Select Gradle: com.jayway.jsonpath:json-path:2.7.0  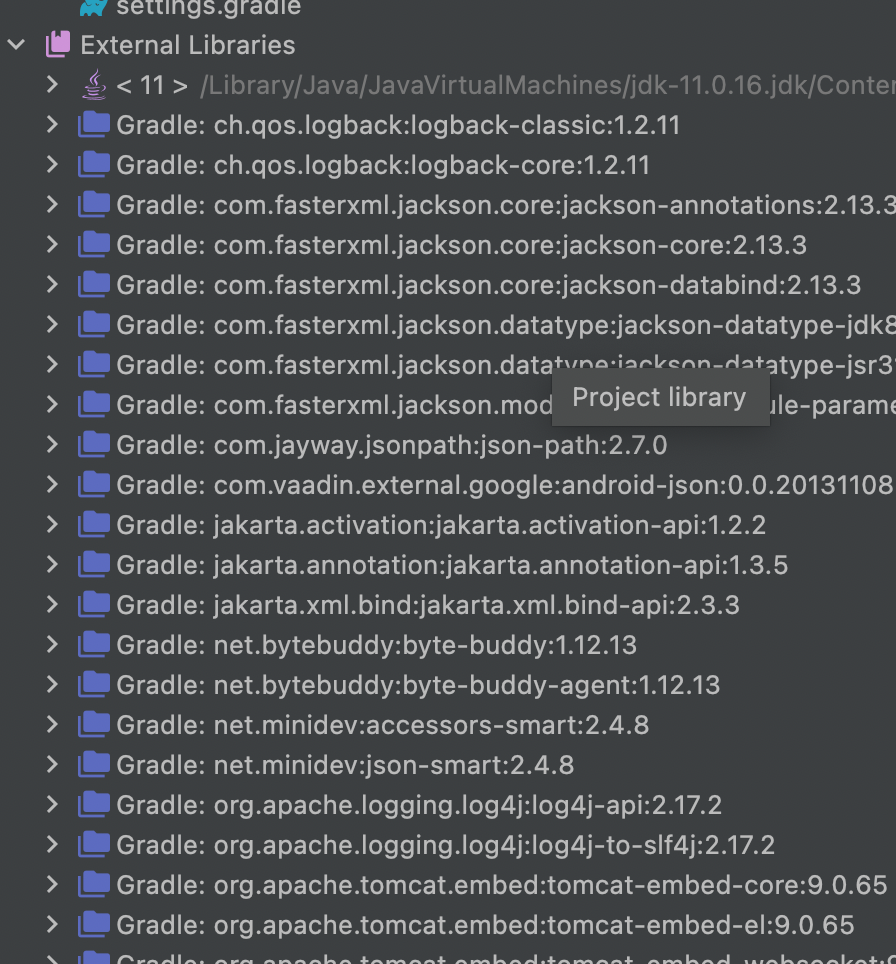tap(392, 445)
